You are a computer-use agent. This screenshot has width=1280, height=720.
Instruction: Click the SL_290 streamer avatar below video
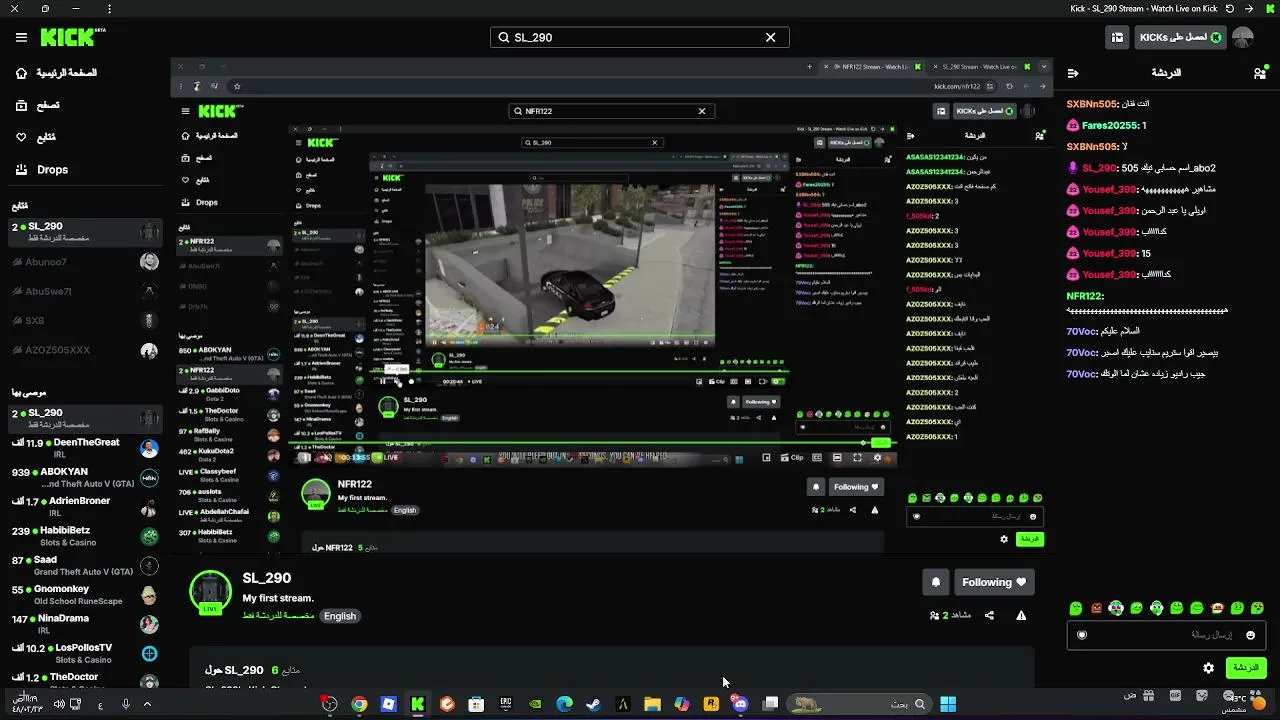point(210,592)
